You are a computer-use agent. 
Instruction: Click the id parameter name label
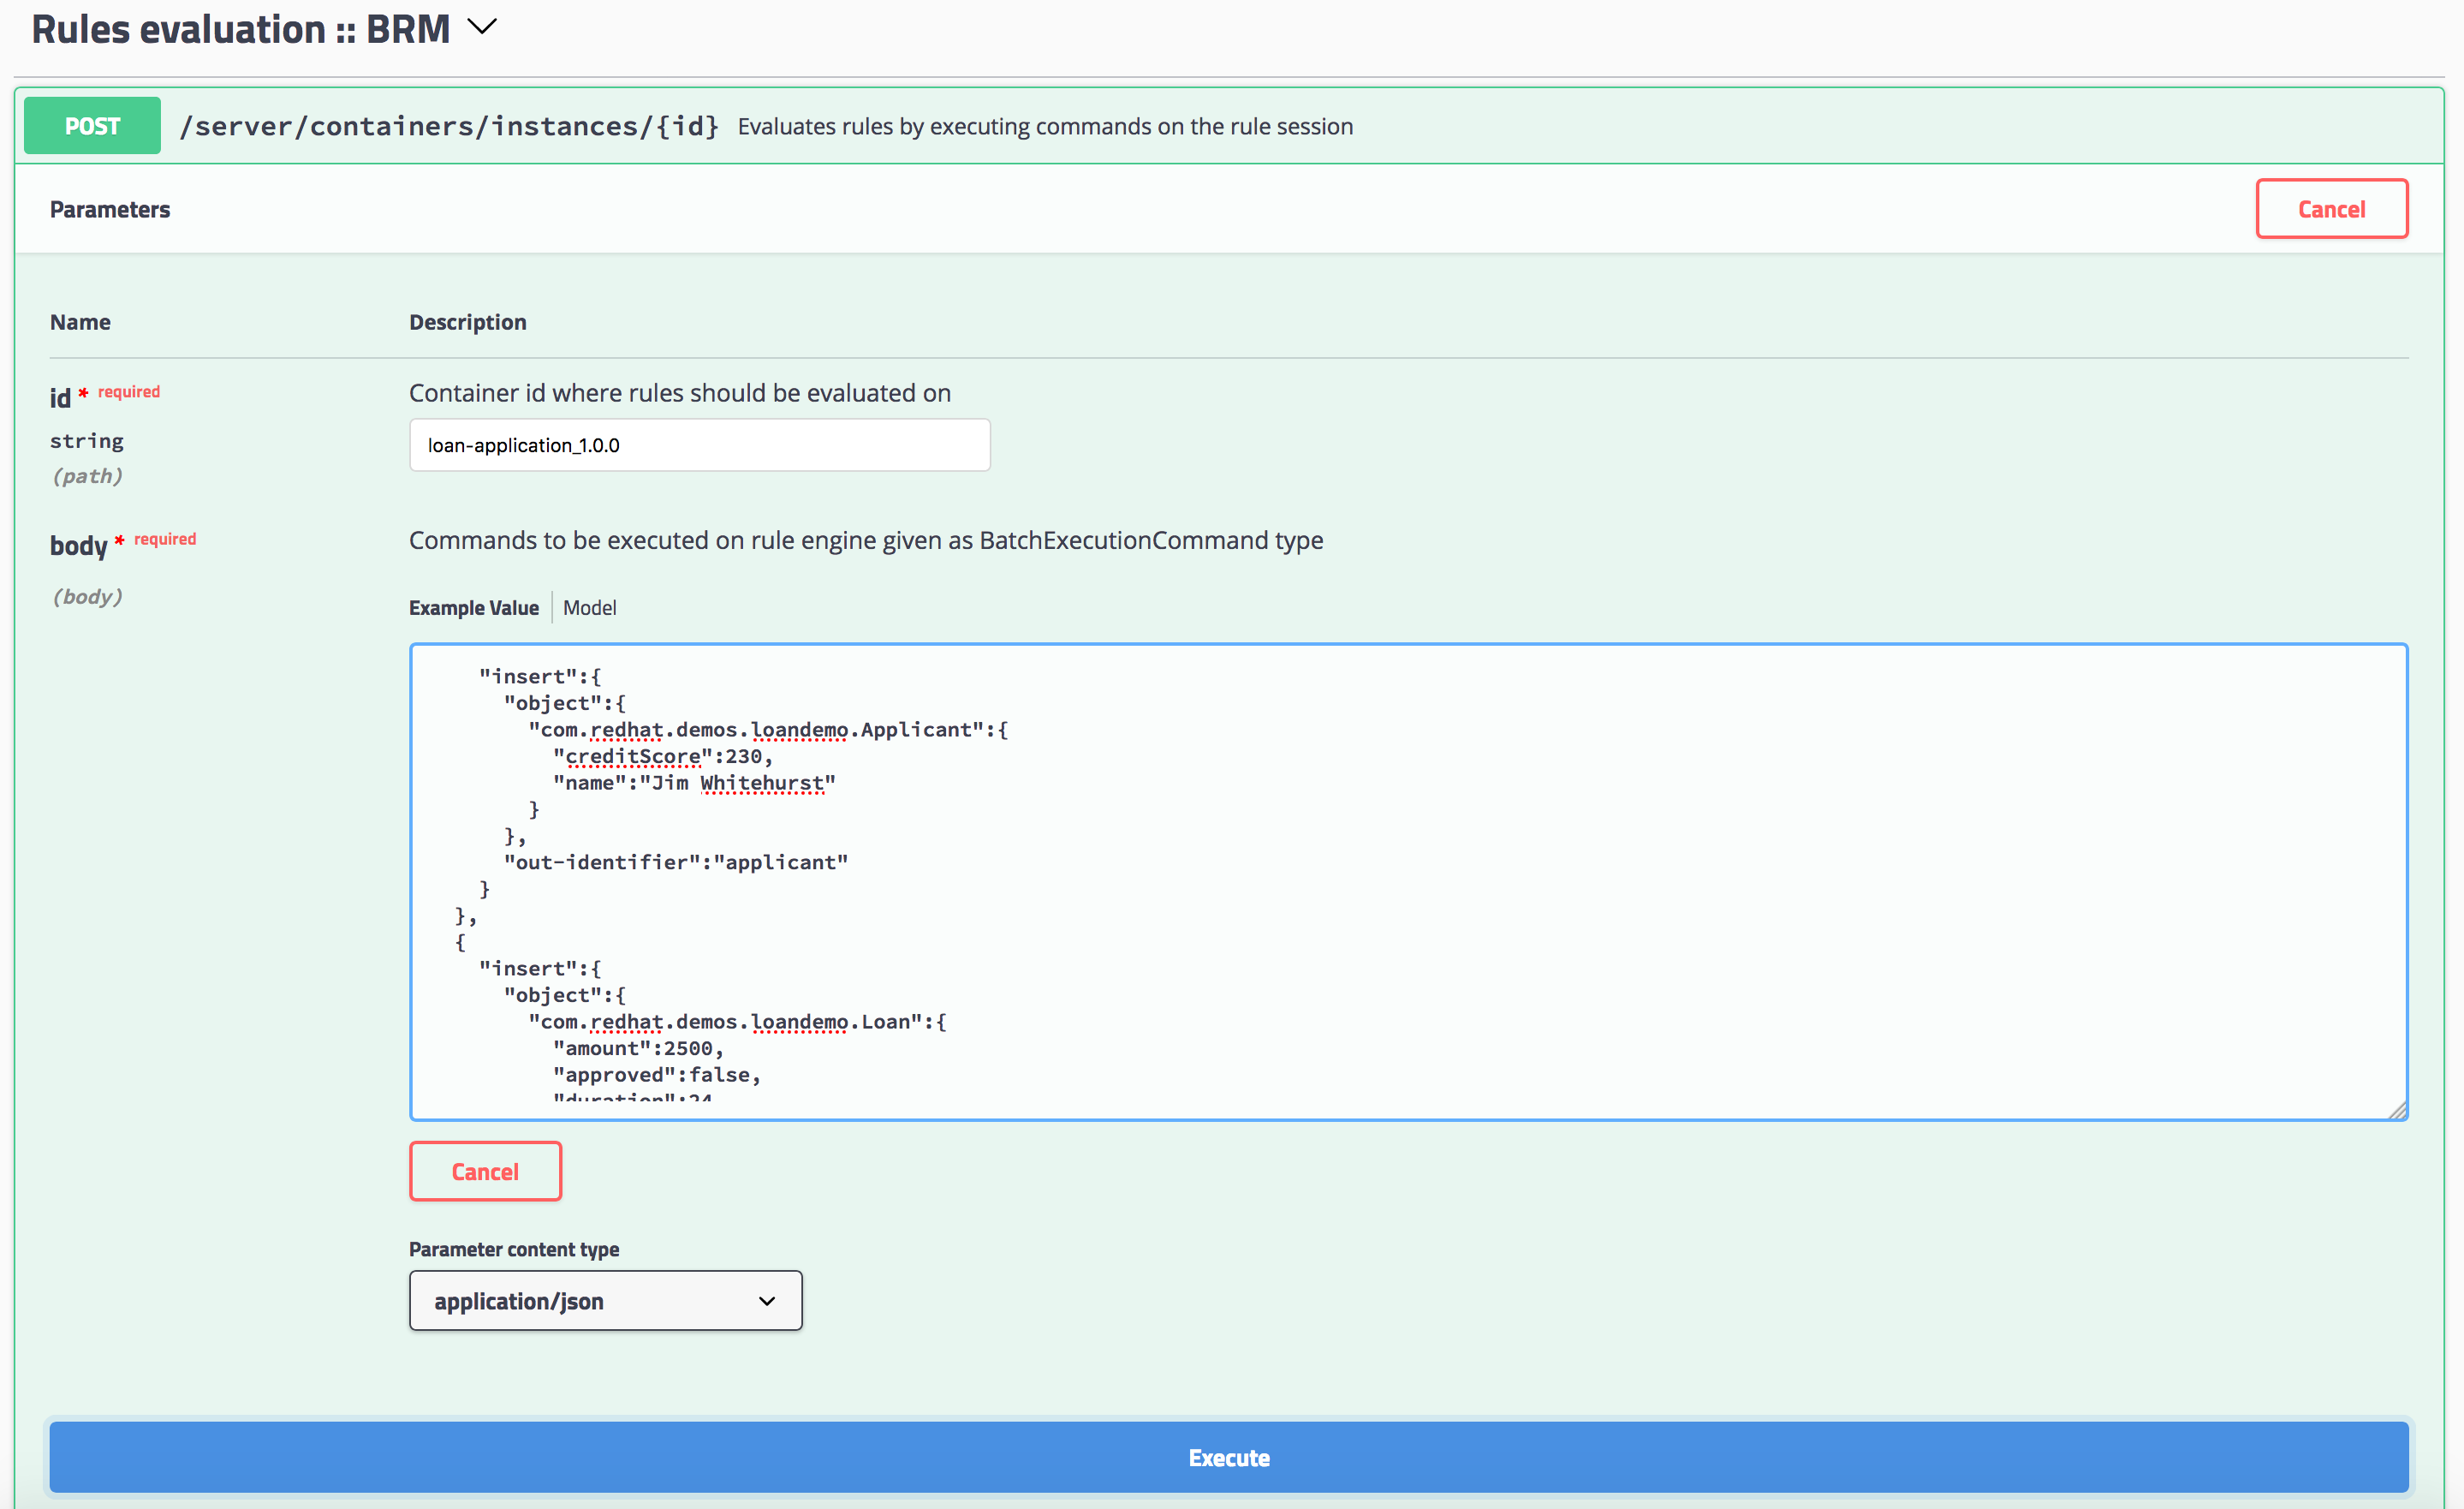click(x=60, y=398)
